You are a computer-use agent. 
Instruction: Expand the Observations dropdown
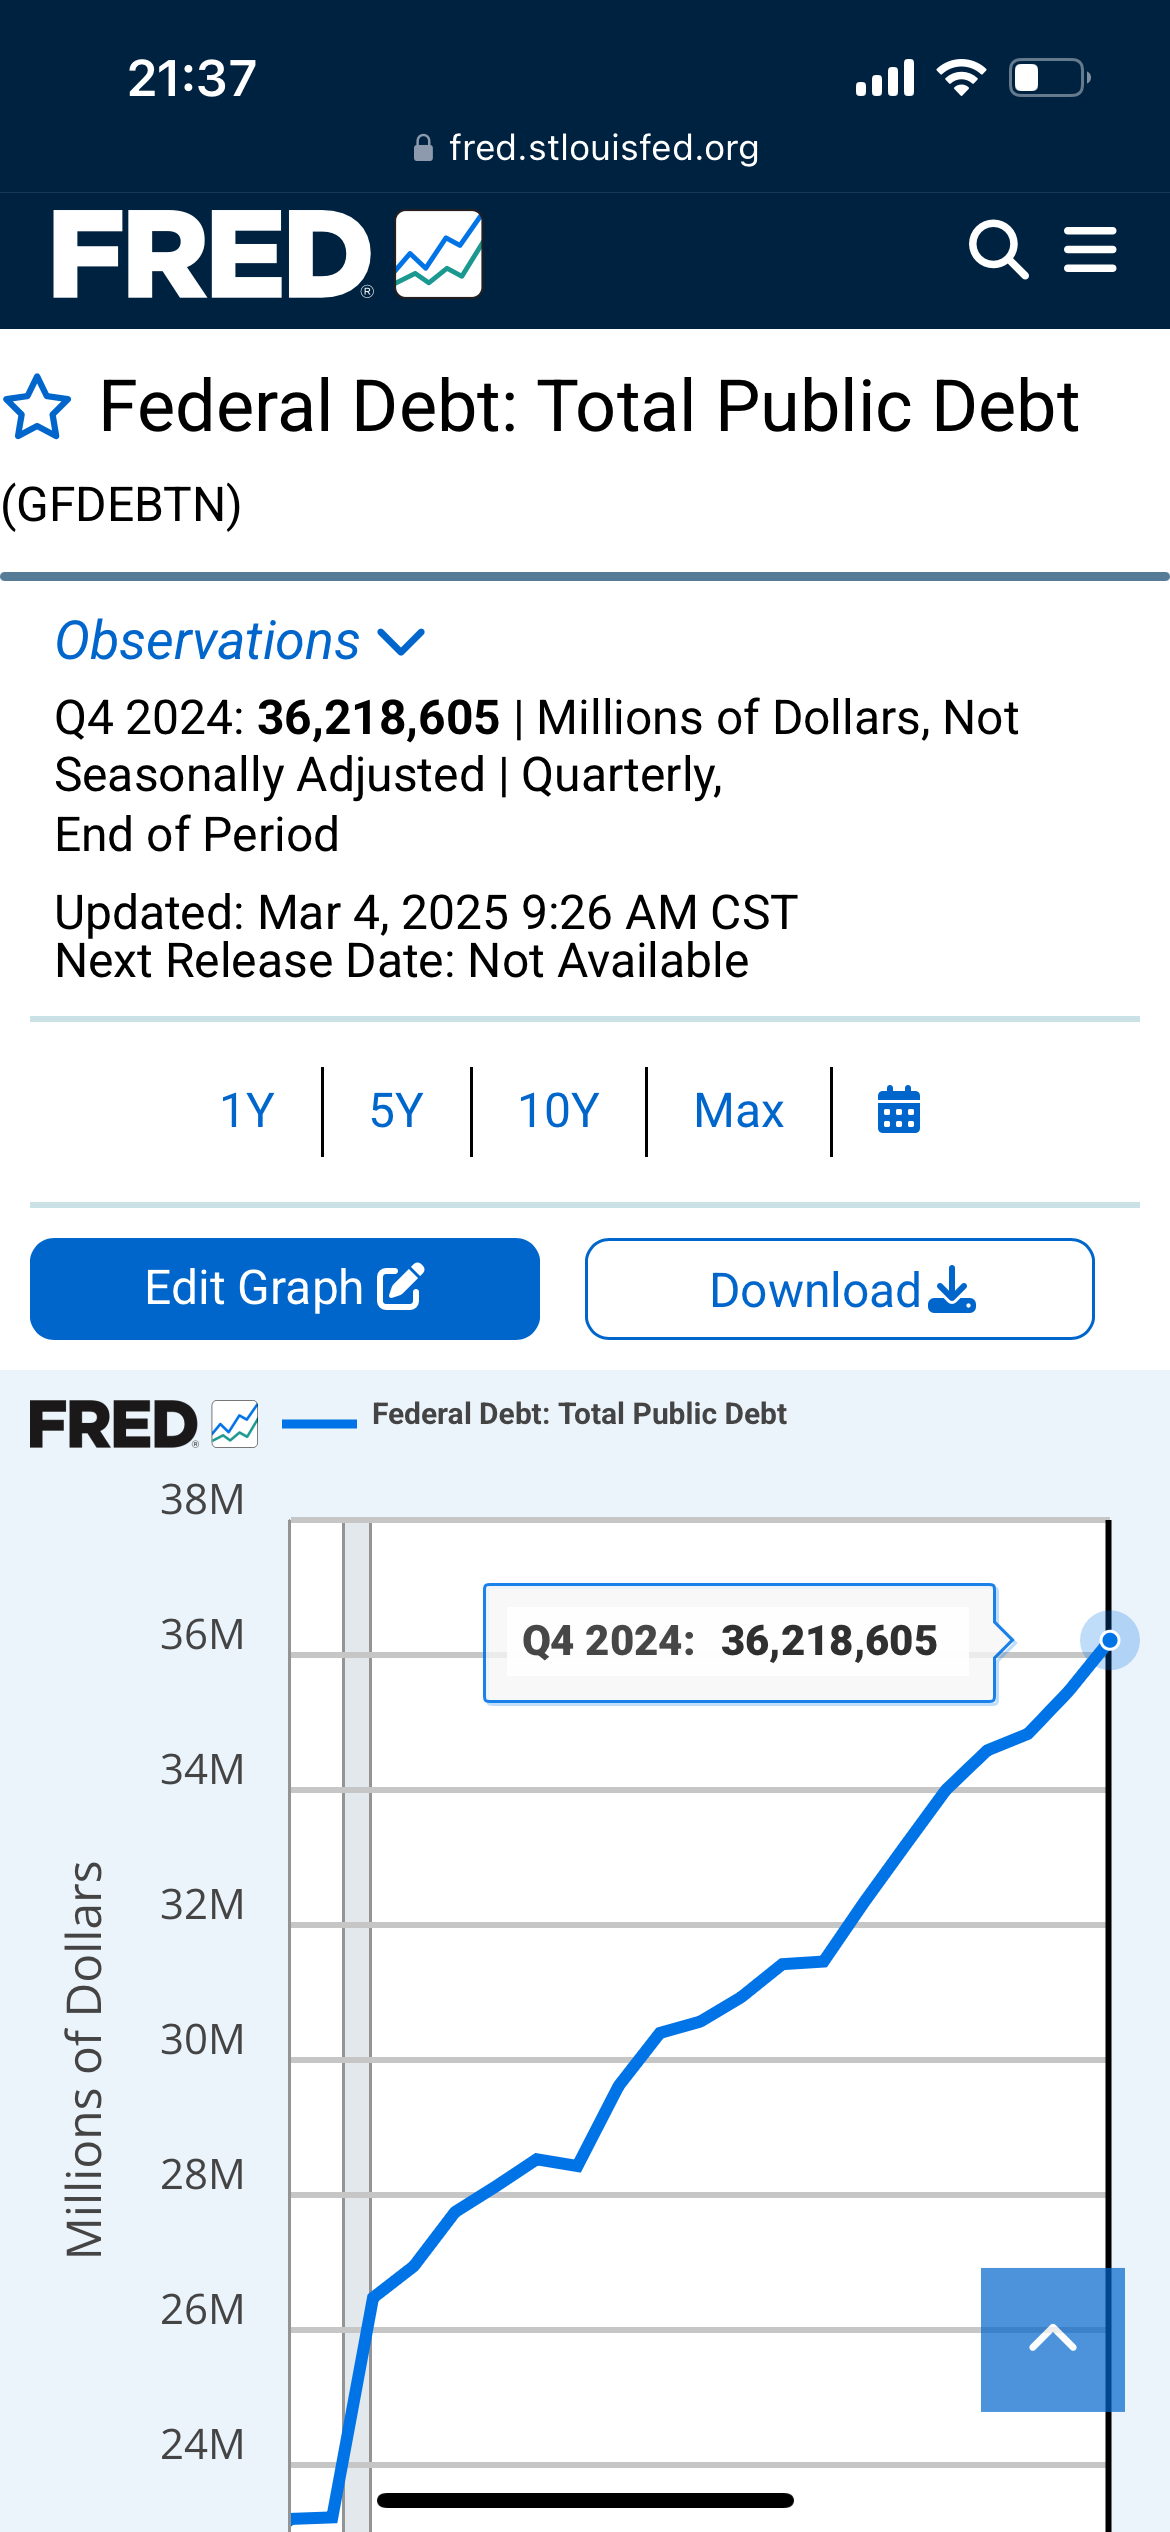pos(240,641)
